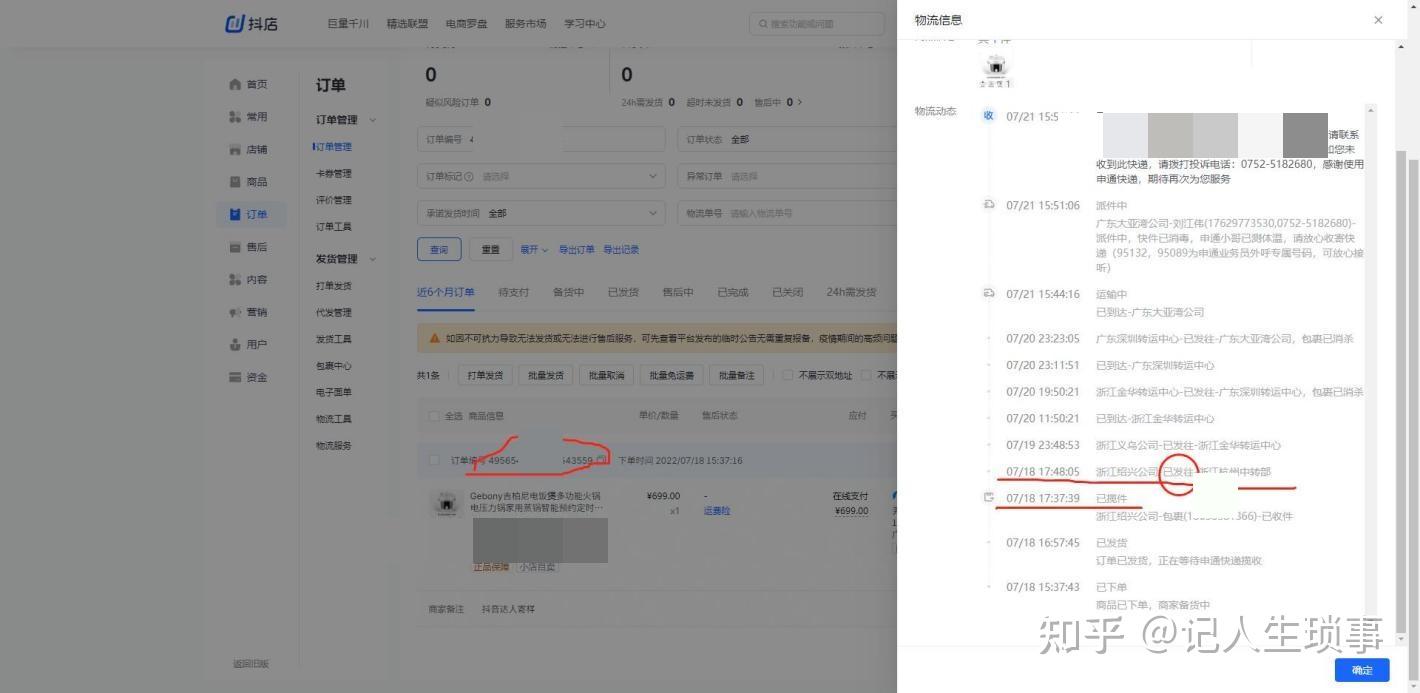Open 营销 in the left sidebar
This screenshot has height=693, width=1420.
(248, 312)
